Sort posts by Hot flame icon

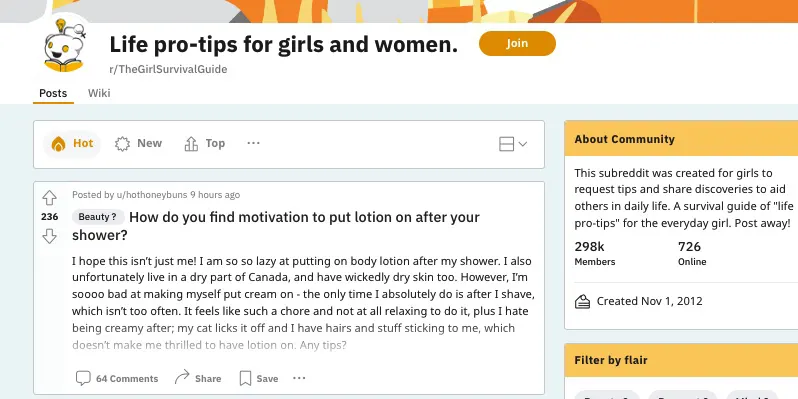pyautogui.click(x=59, y=144)
